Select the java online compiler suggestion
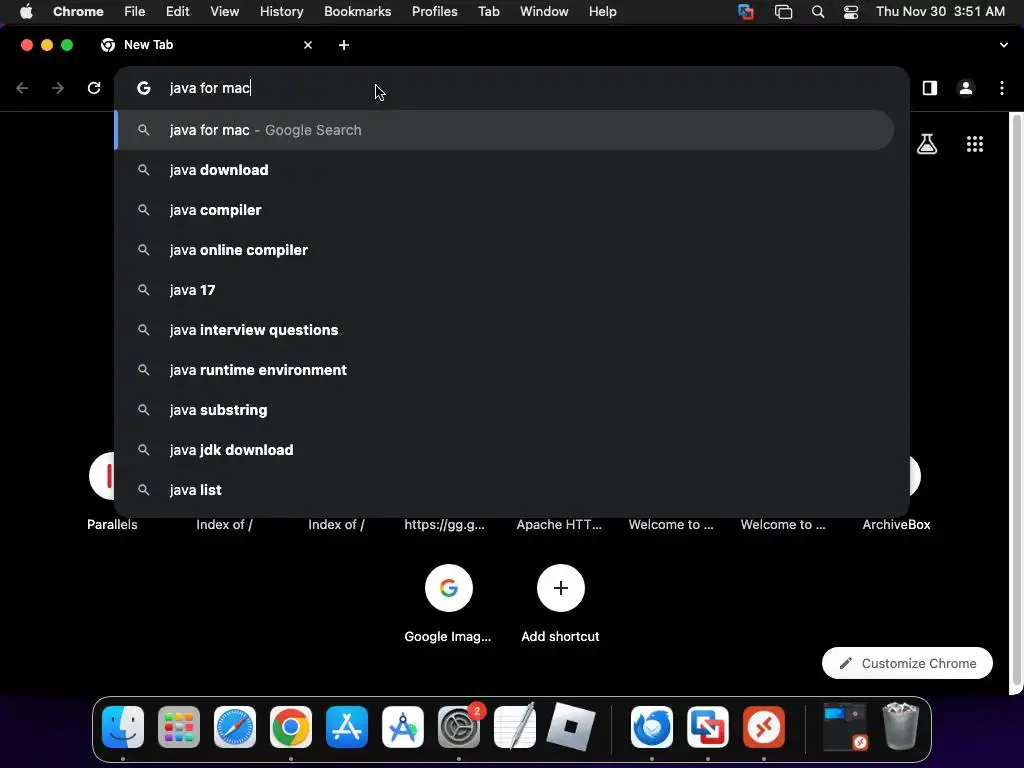The height and width of the screenshot is (768, 1024). (504, 250)
